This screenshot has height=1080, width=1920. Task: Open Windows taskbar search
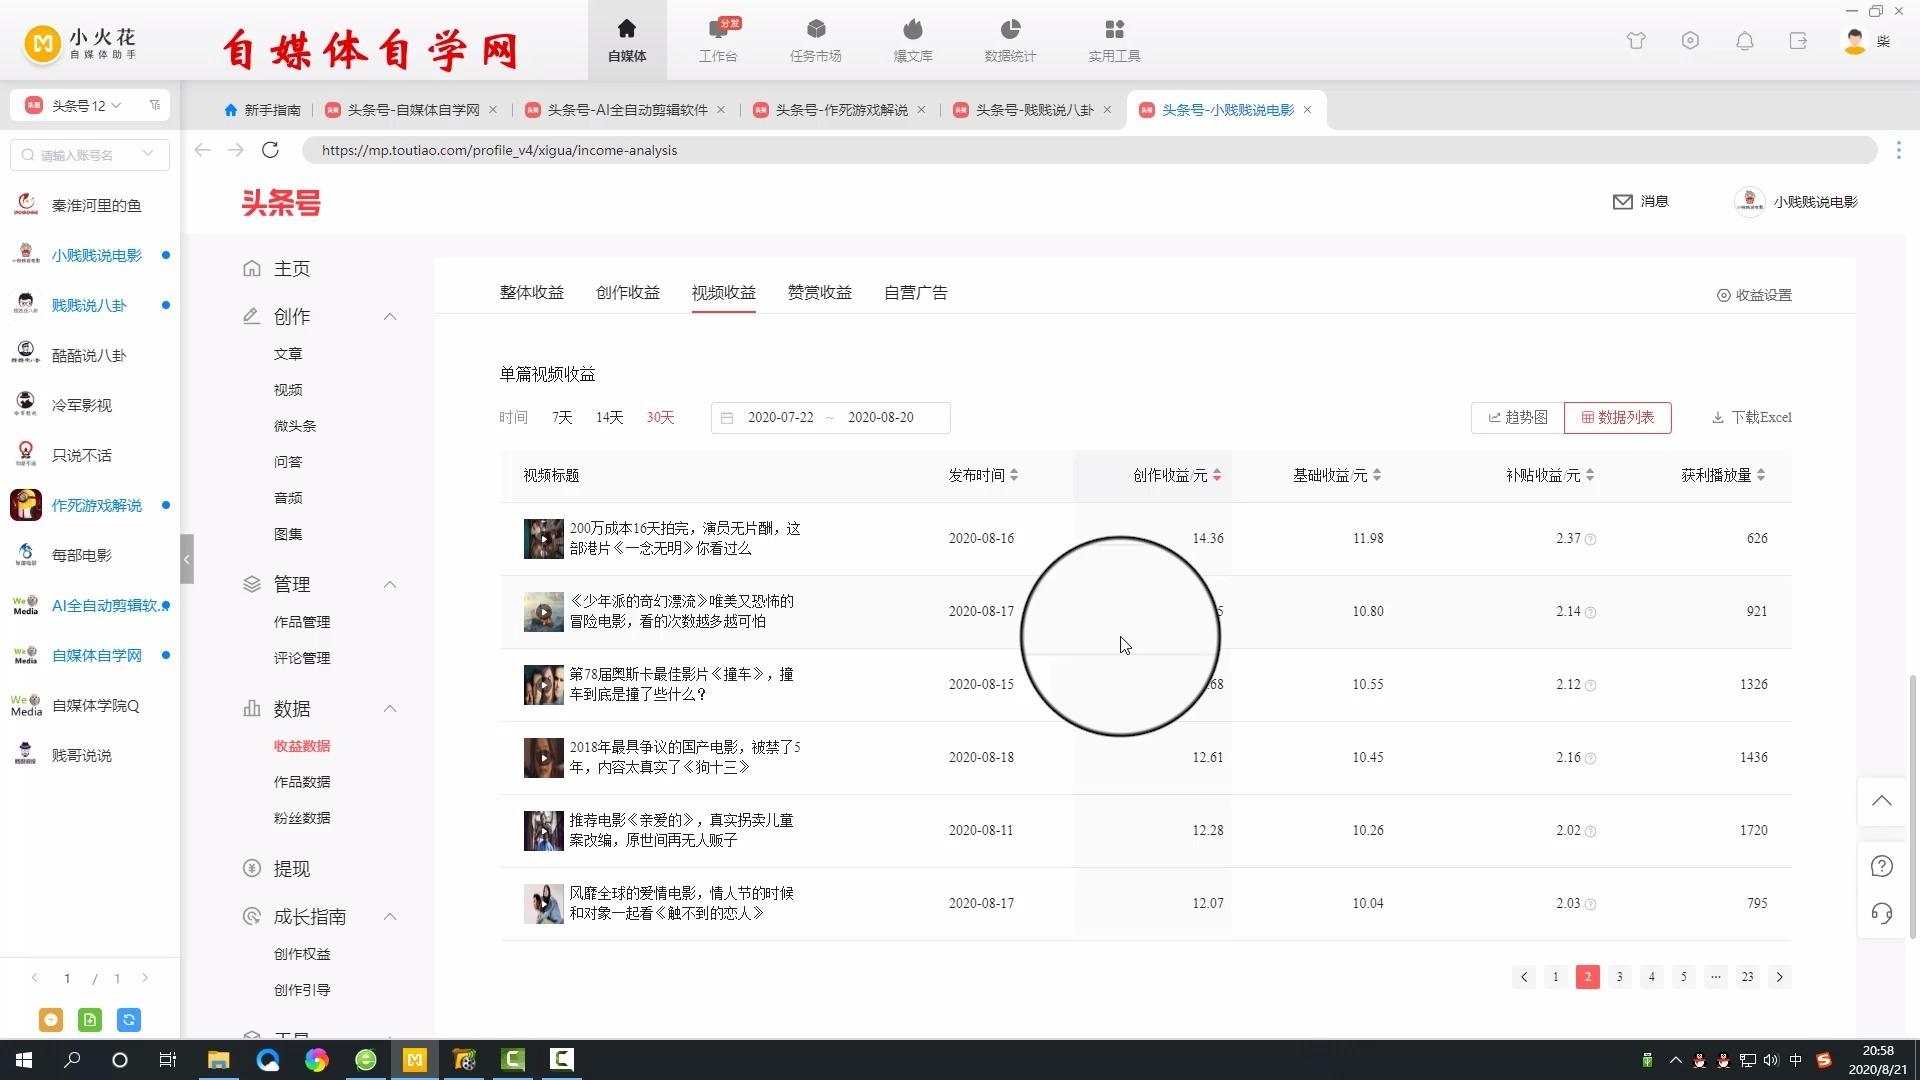72,1060
